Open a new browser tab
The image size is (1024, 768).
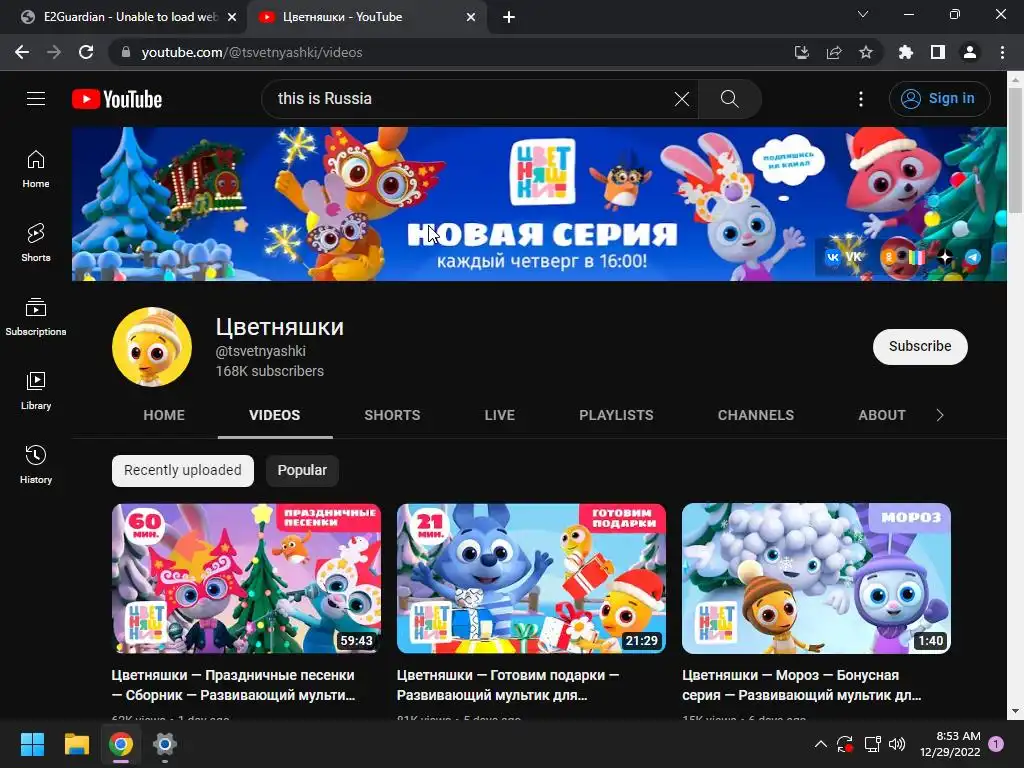coord(509,17)
